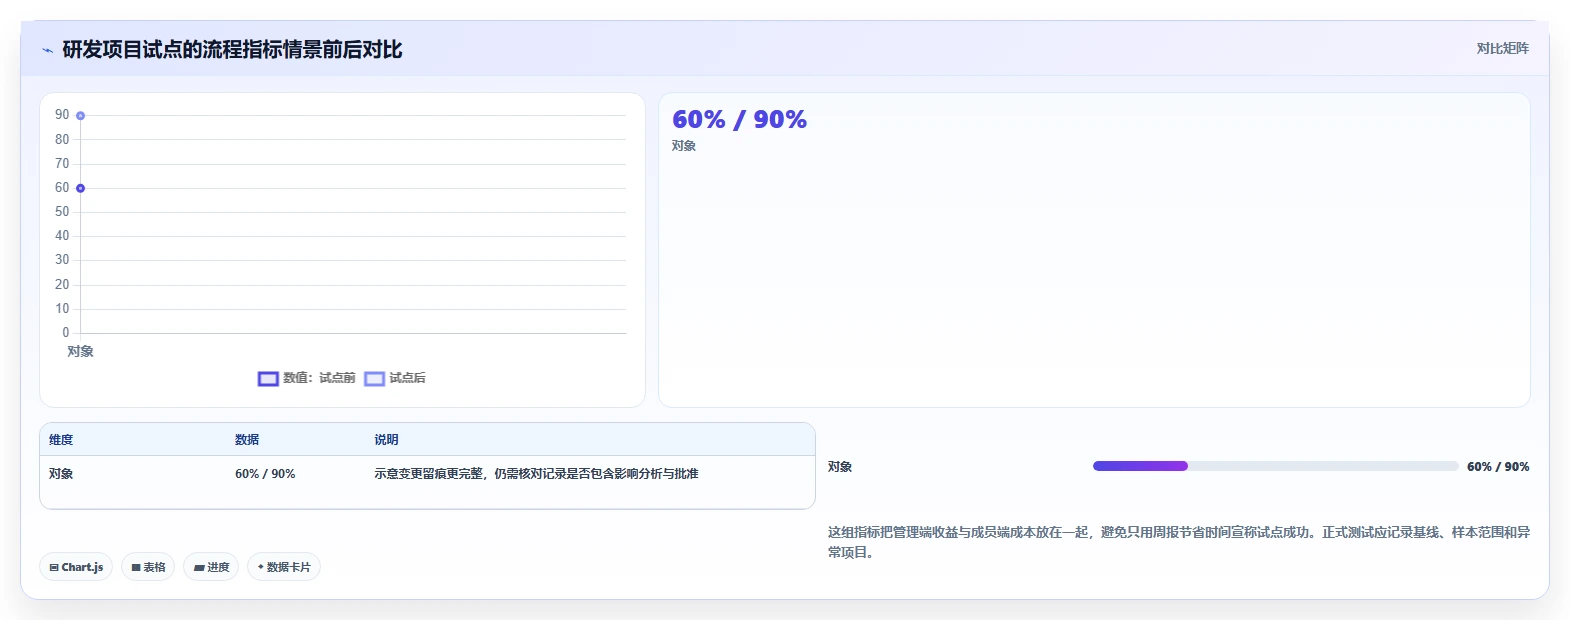
Task: Toggle the 试点后 legend swatch
Action: 374,378
